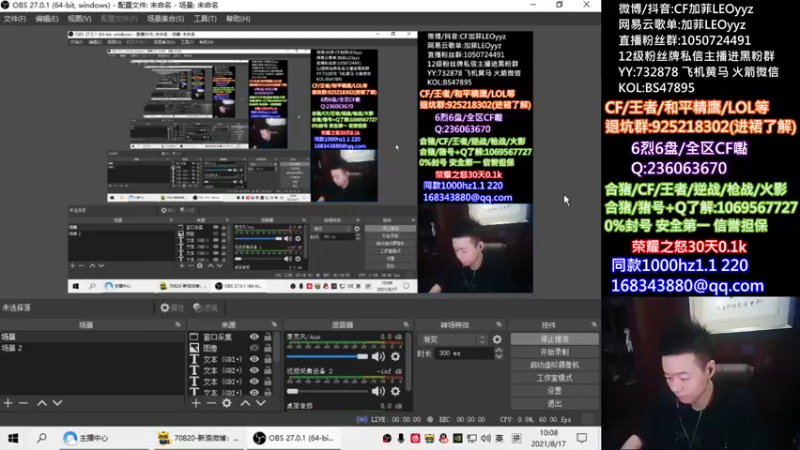
Task: Click 启动虚拟摄像机 button
Action: point(555,365)
